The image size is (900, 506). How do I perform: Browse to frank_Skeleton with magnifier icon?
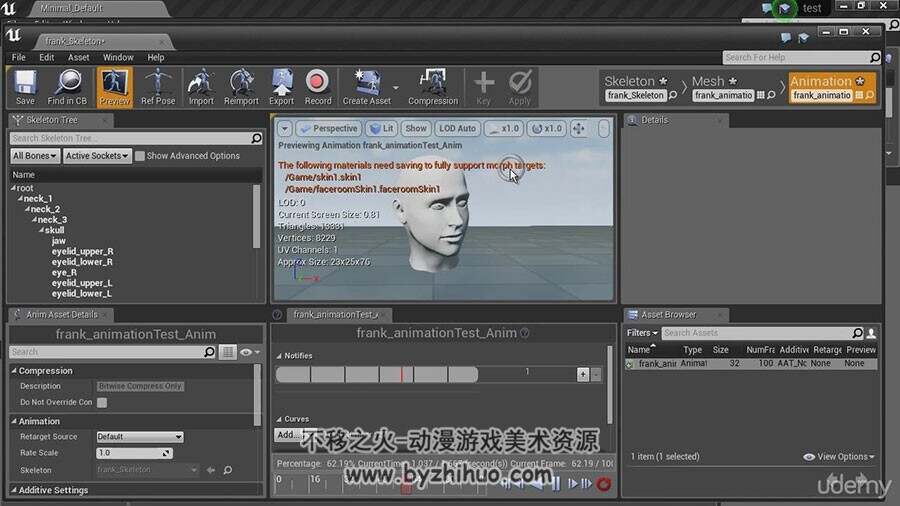pos(673,95)
